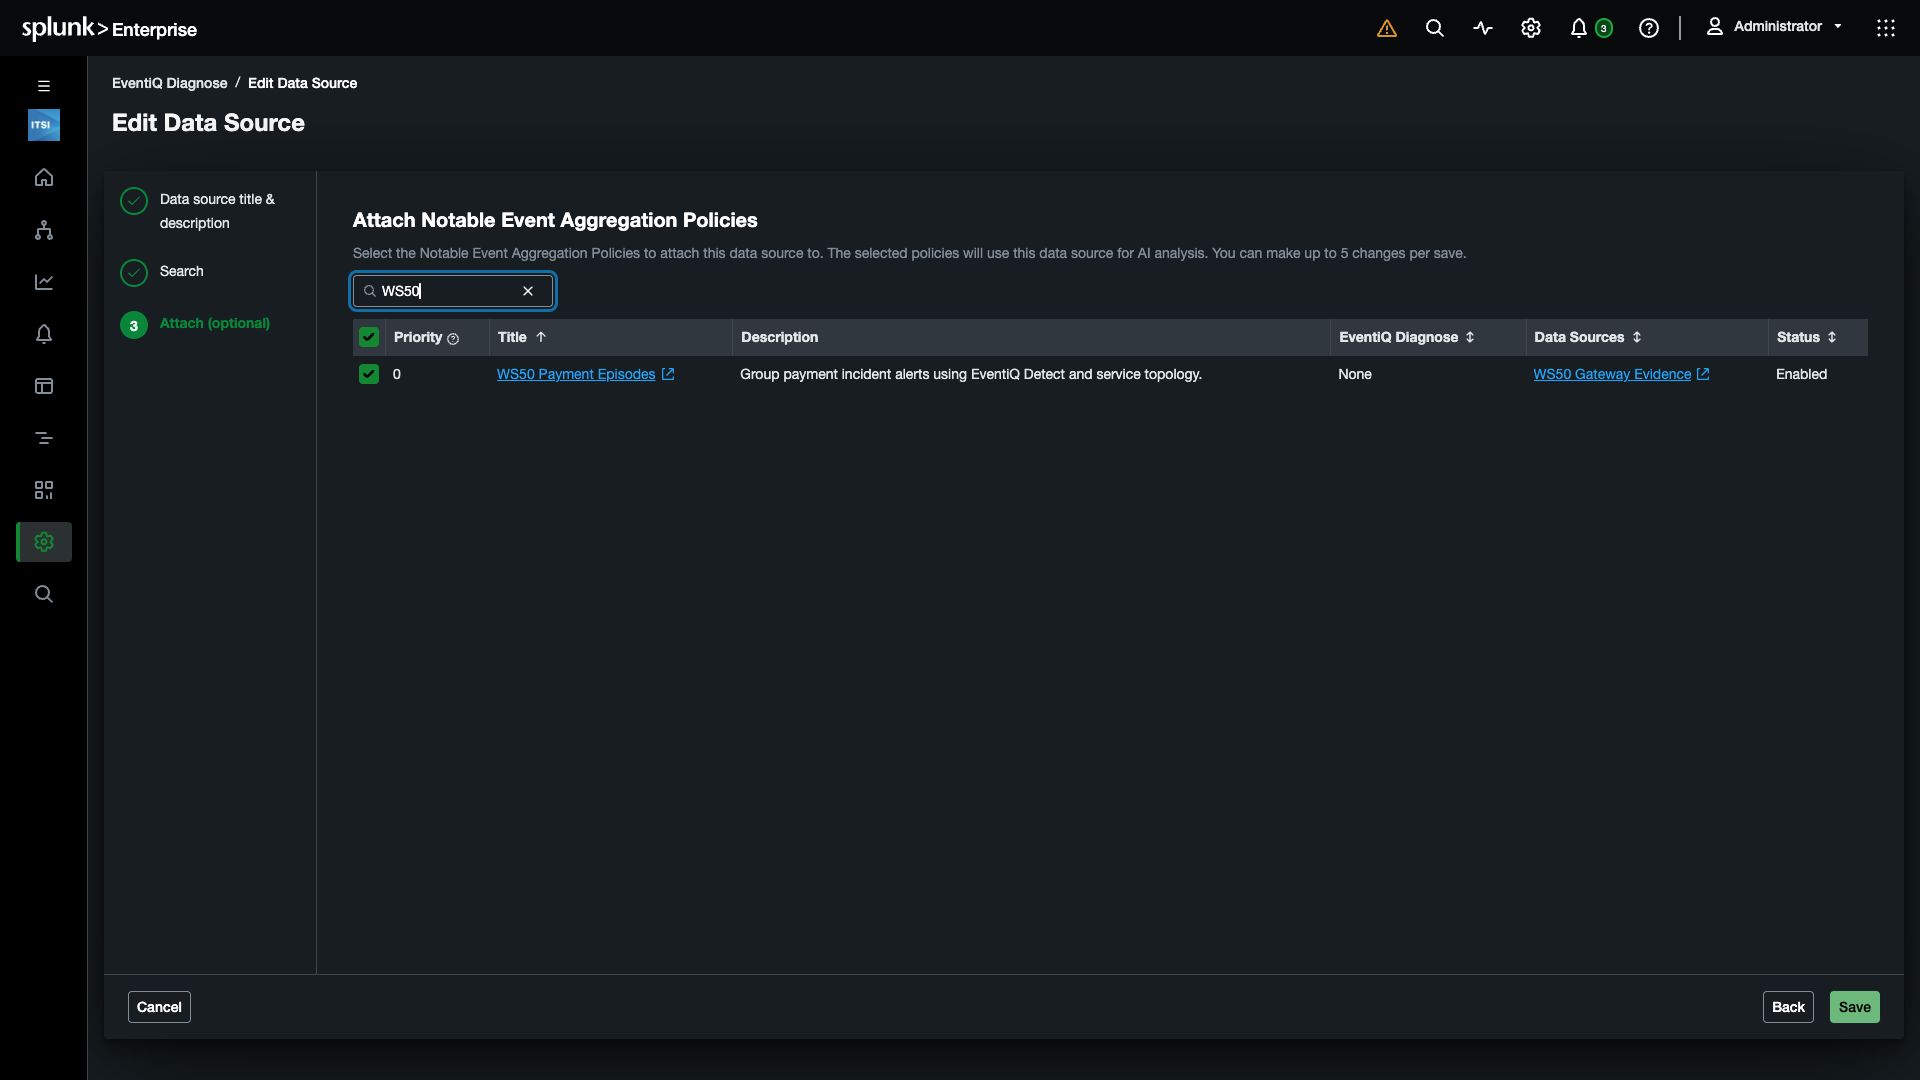
Task: Click the ITSI app logo
Action: tap(44, 125)
